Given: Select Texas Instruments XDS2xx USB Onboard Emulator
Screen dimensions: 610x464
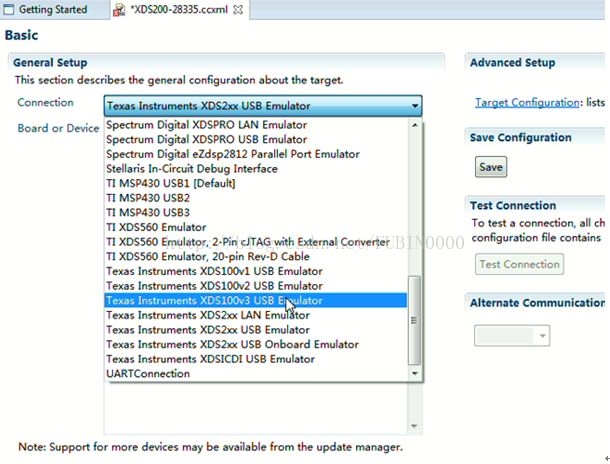Looking at the screenshot, I should tap(256, 345).
